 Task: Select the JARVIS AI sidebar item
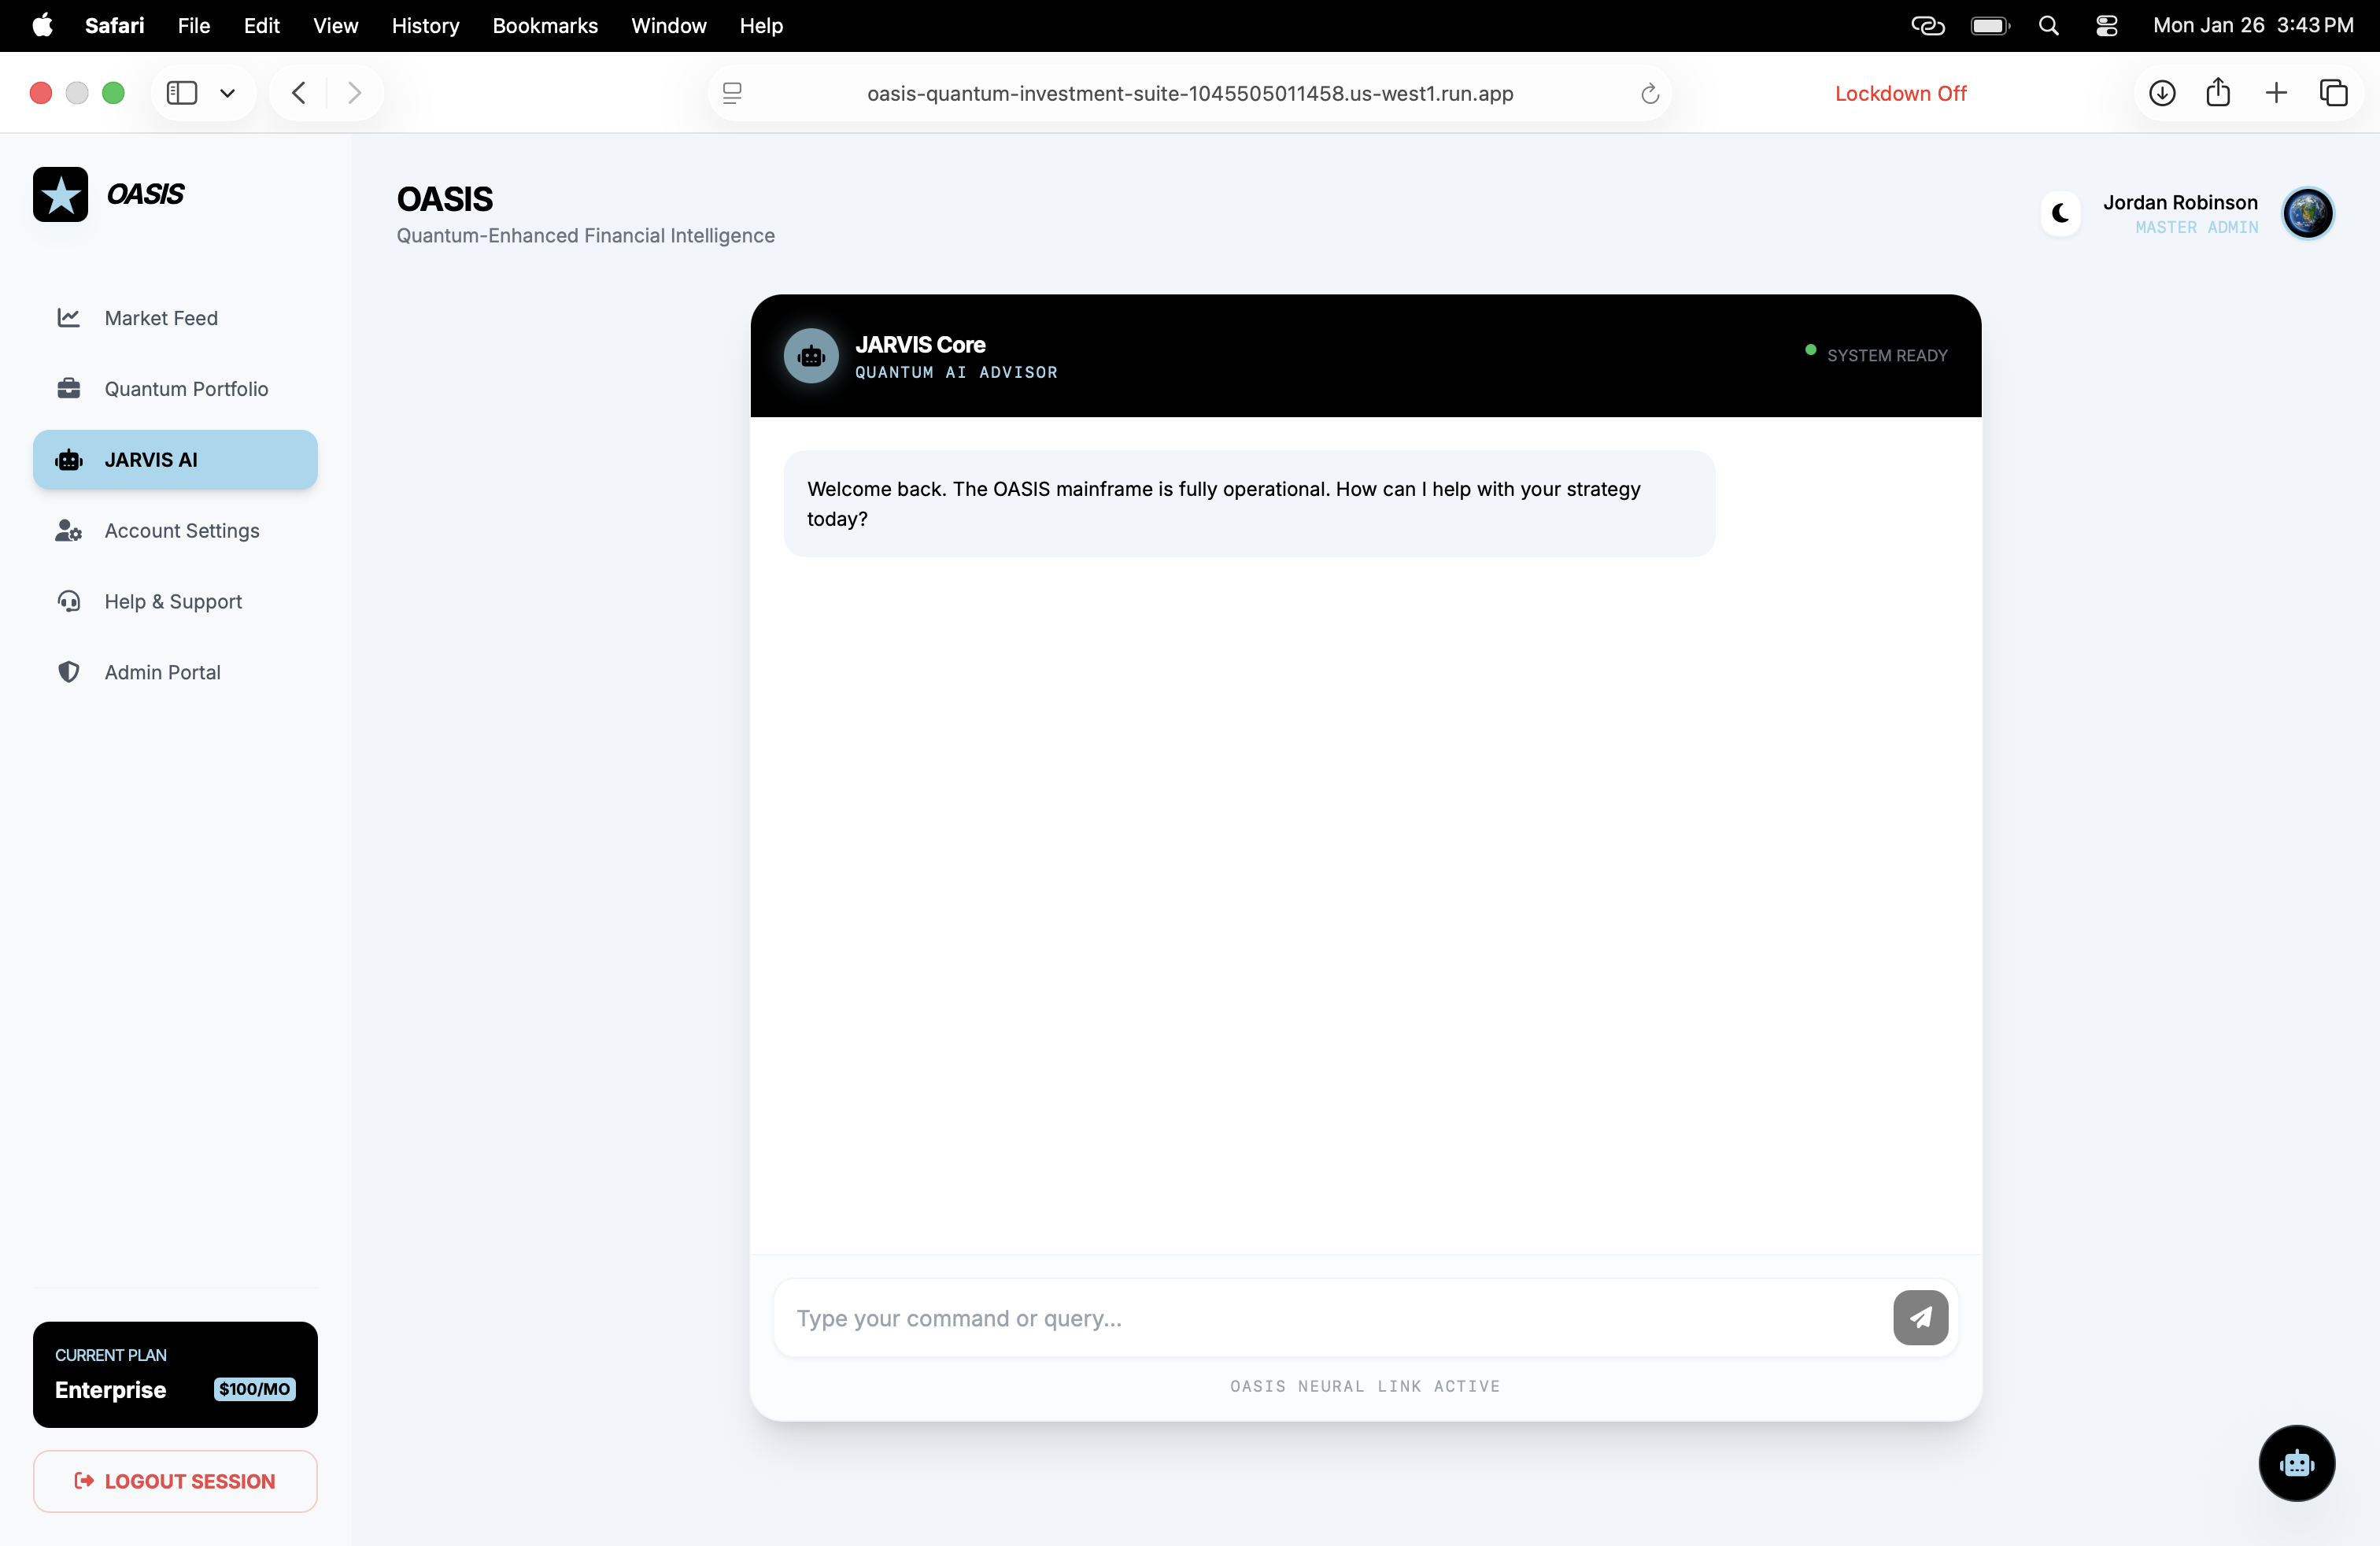click(175, 460)
